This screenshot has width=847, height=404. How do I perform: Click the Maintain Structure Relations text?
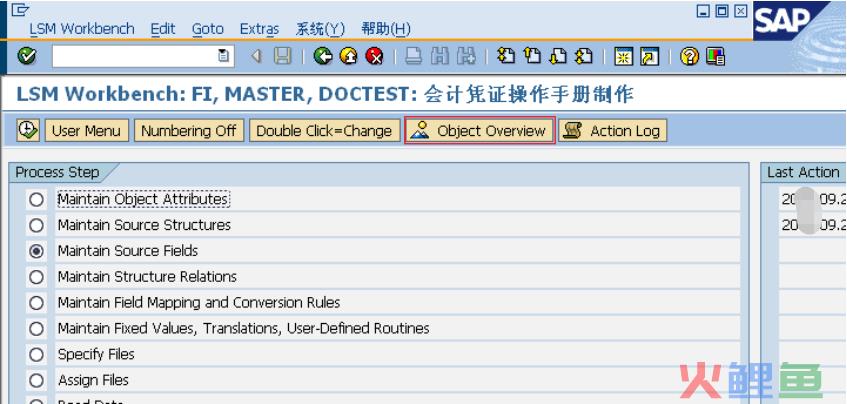point(147,277)
